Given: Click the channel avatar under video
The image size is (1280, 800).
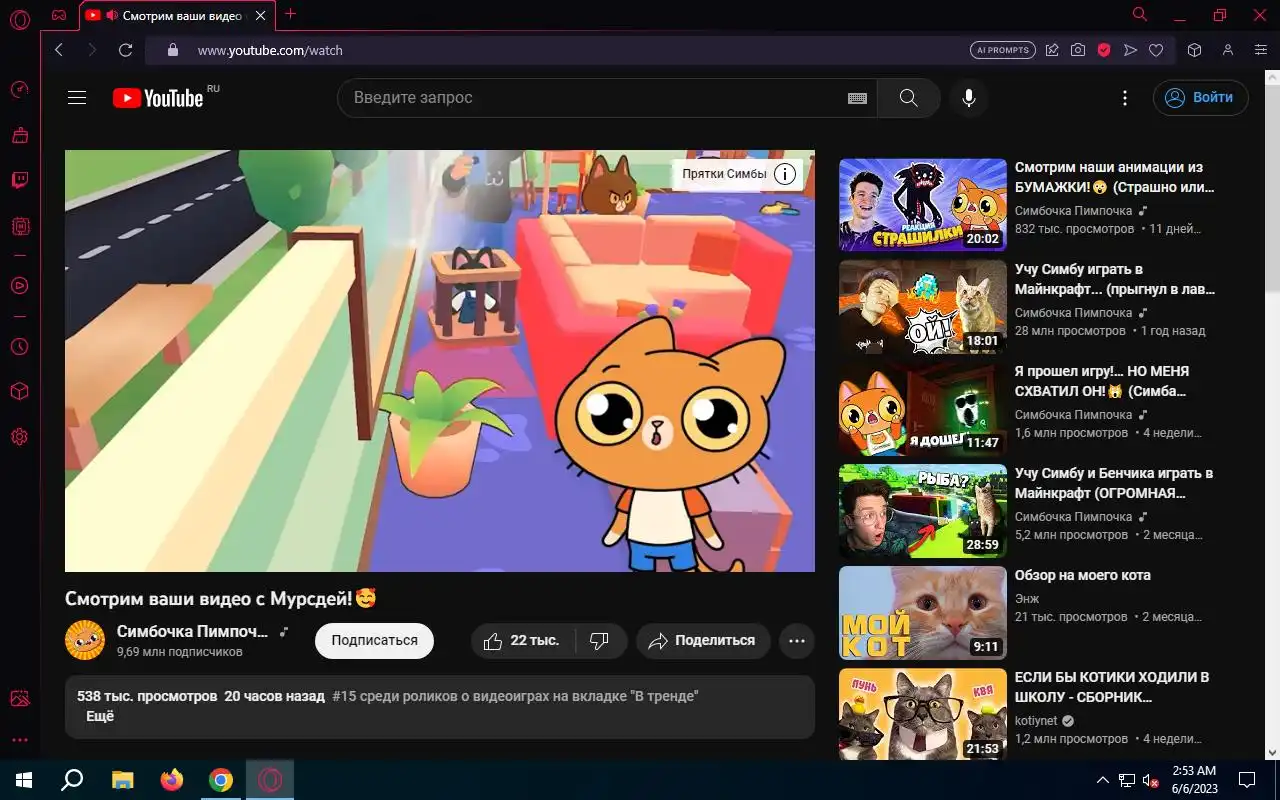Looking at the screenshot, I should coord(85,640).
